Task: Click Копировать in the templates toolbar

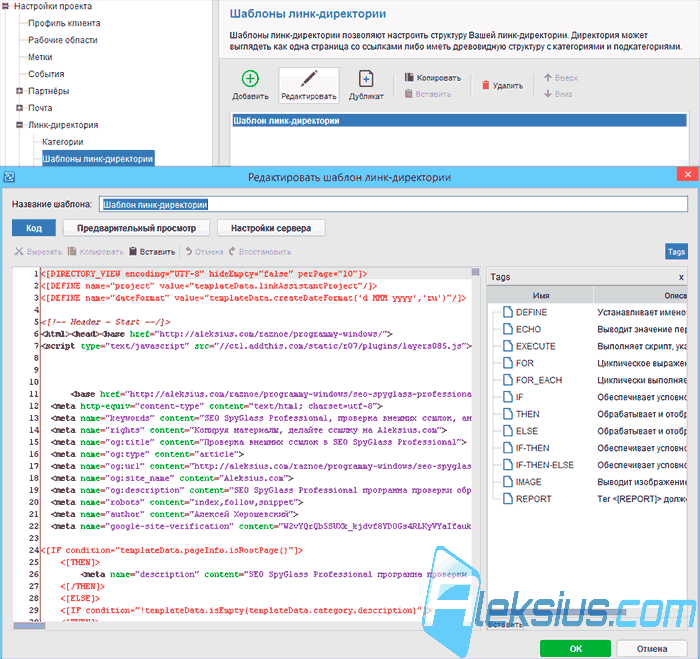Action: (433, 78)
